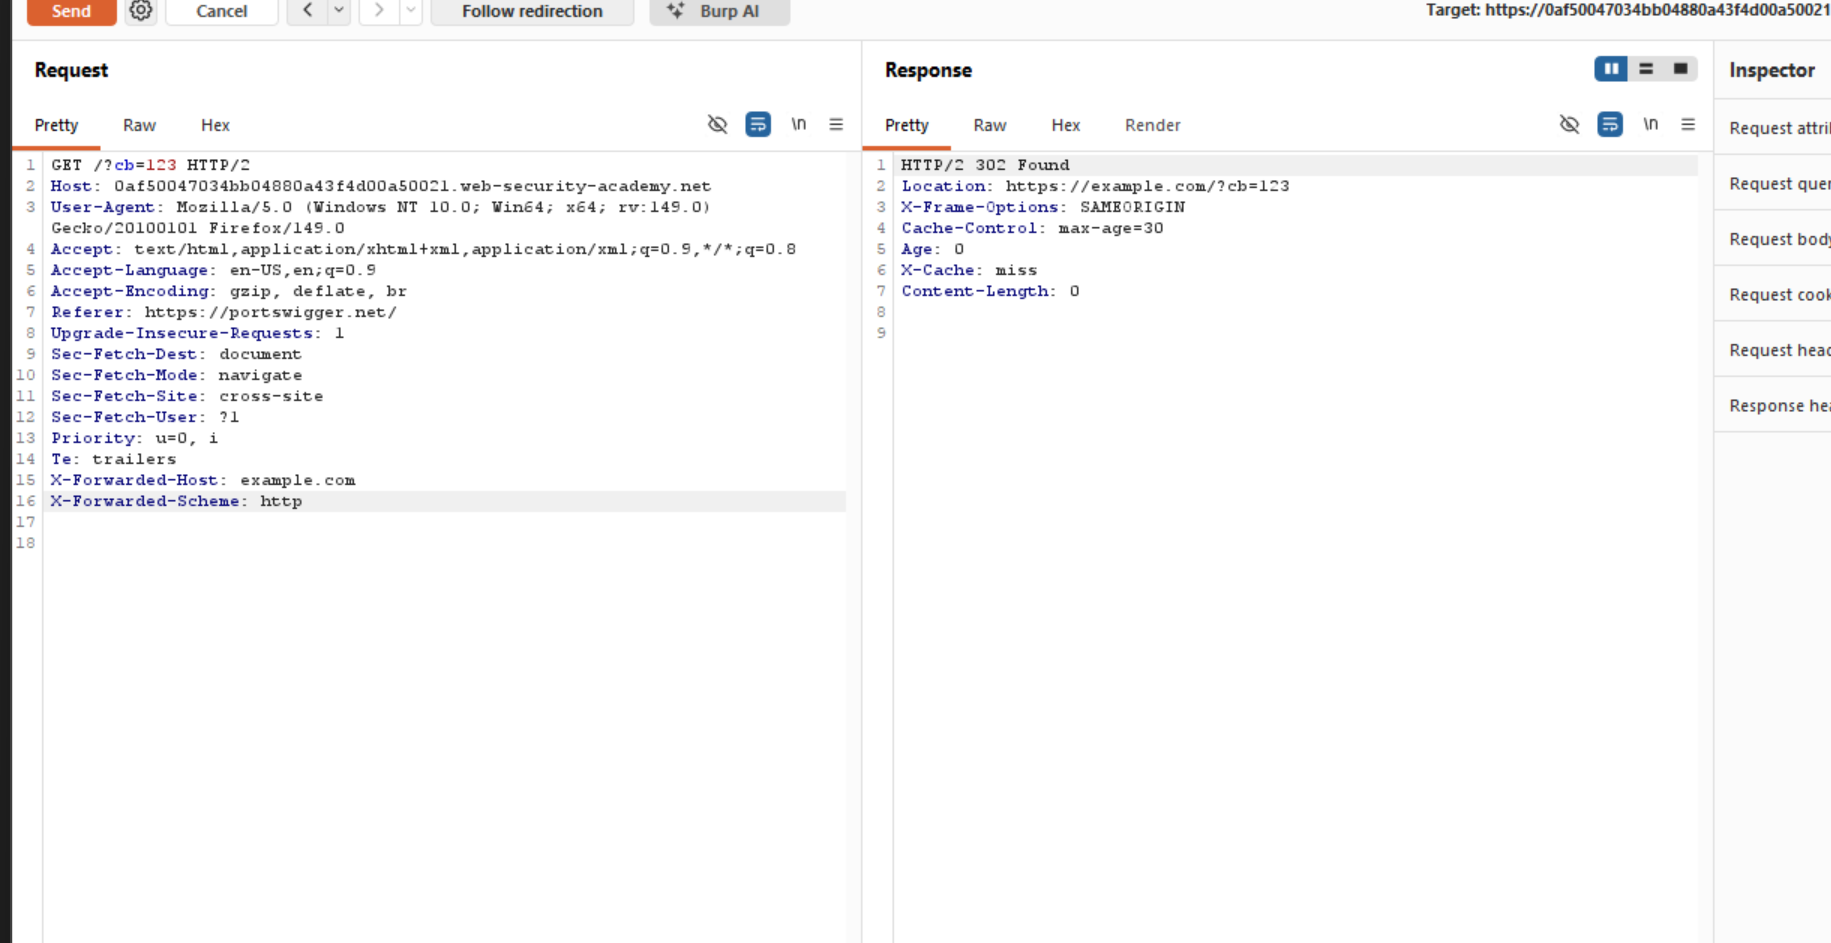Viewport: 1831px width, 943px height.
Task: Toggle word wrap icon in Response panel
Action: point(1610,125)
